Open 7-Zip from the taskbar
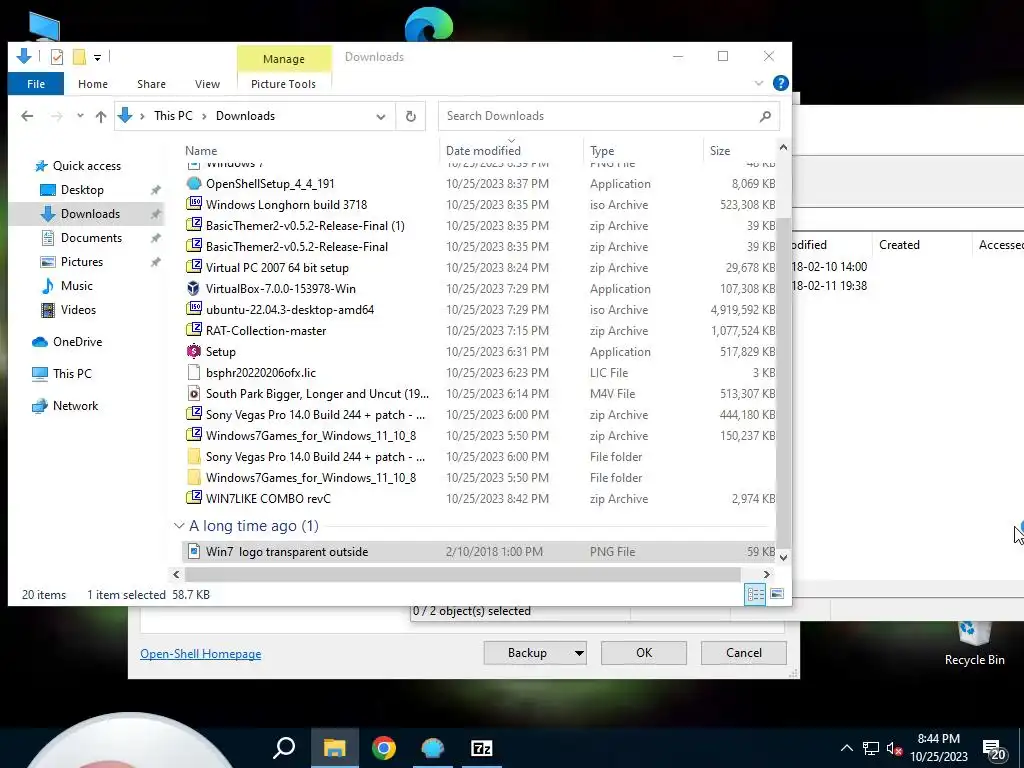 pyautogui.click(x=482, y=748)
